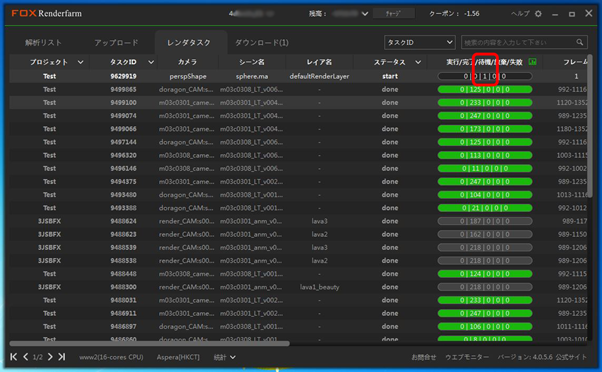Open the settings gear icon
This screenshot has height=372, width=602.
click(x=538, y=14)
